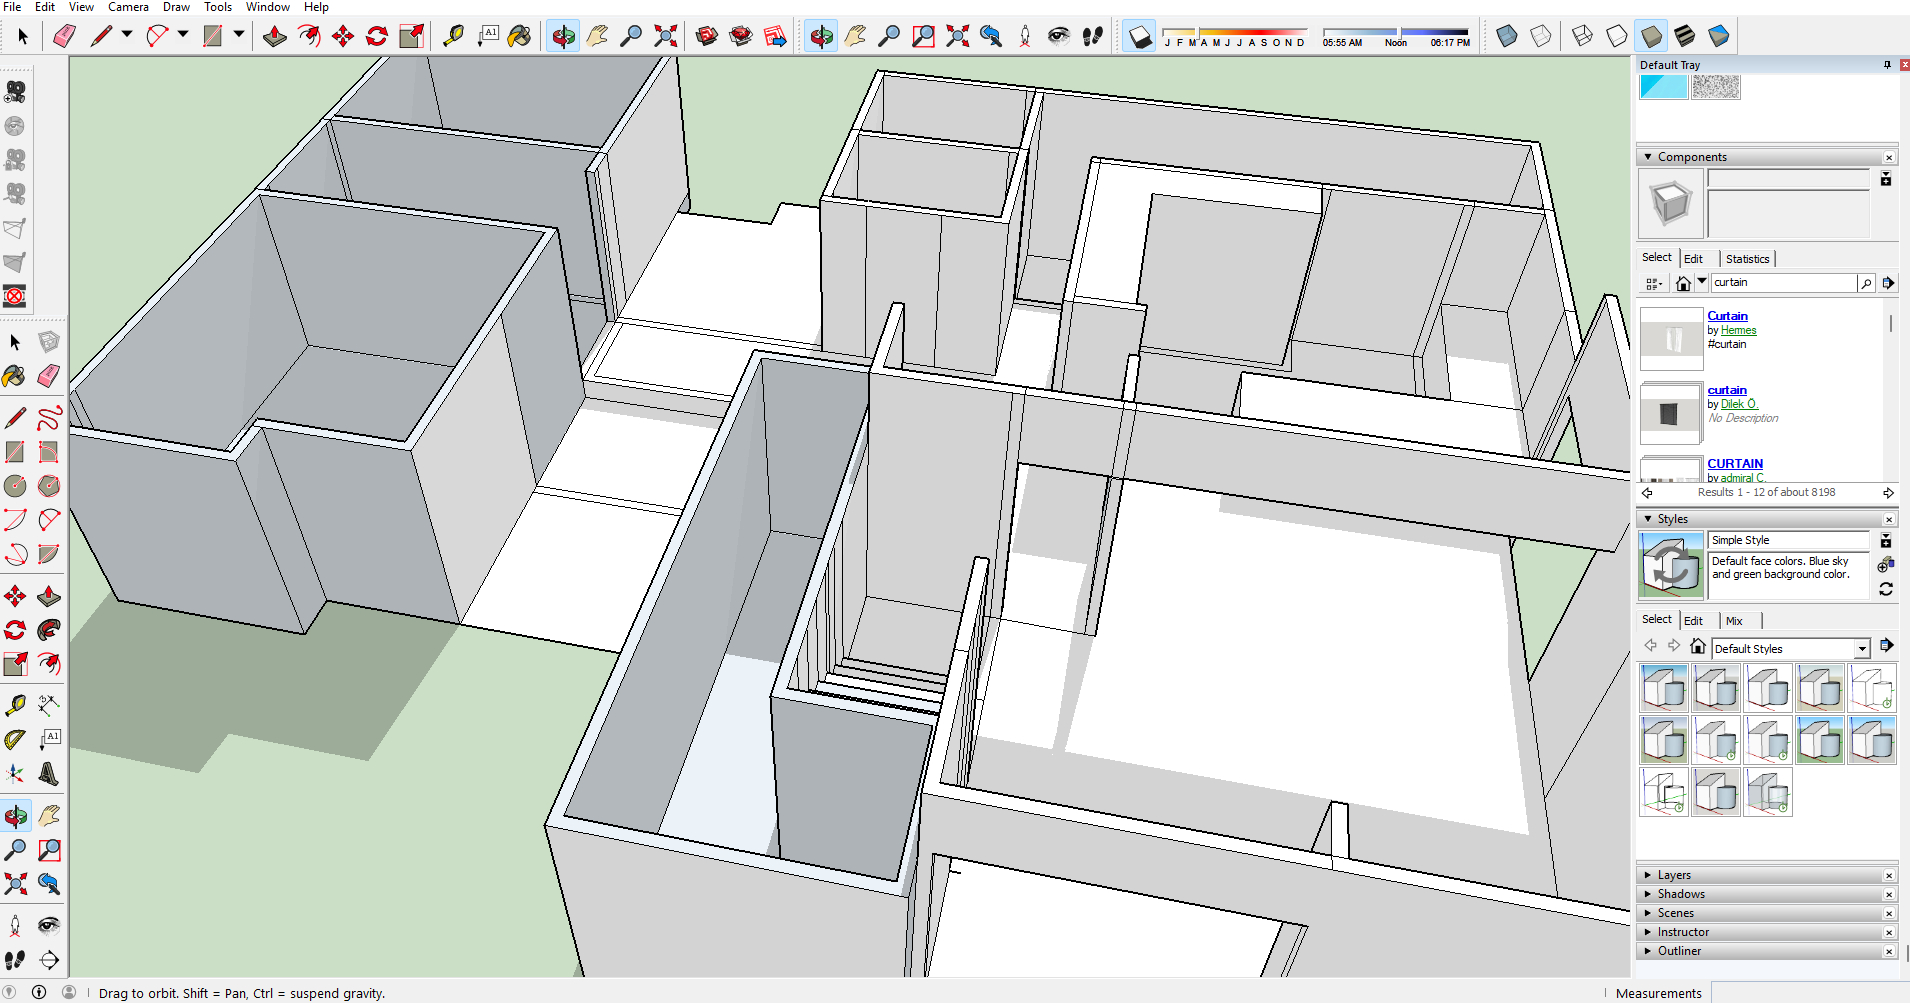The height and width of the screenshot is (1003, 1910).
Task: Enable X-Ray face style
Action: 1507,37
